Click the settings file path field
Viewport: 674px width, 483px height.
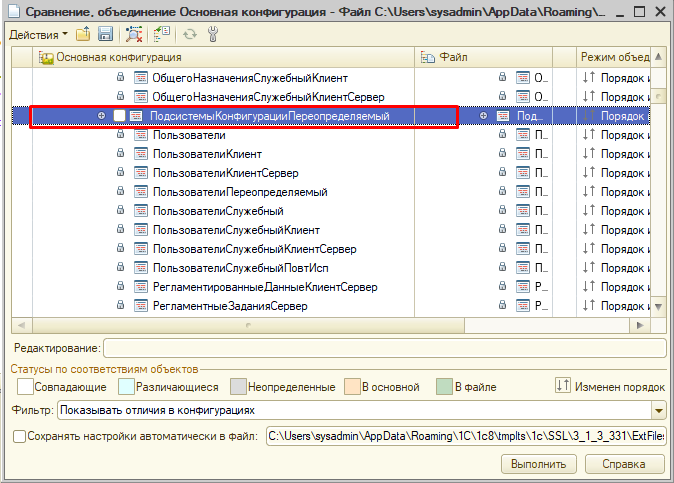coord(466,436)
